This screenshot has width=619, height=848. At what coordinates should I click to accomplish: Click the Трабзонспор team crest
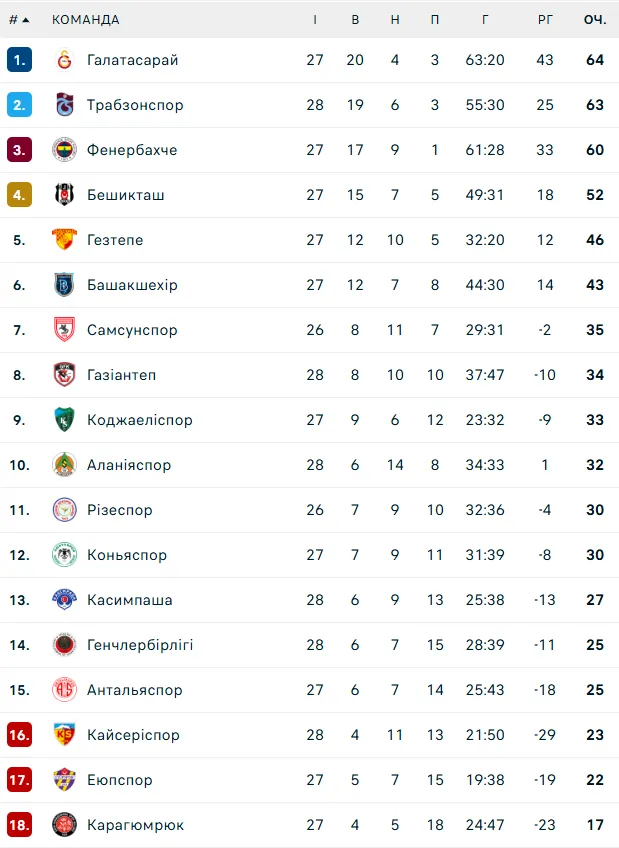coord(64,105)
